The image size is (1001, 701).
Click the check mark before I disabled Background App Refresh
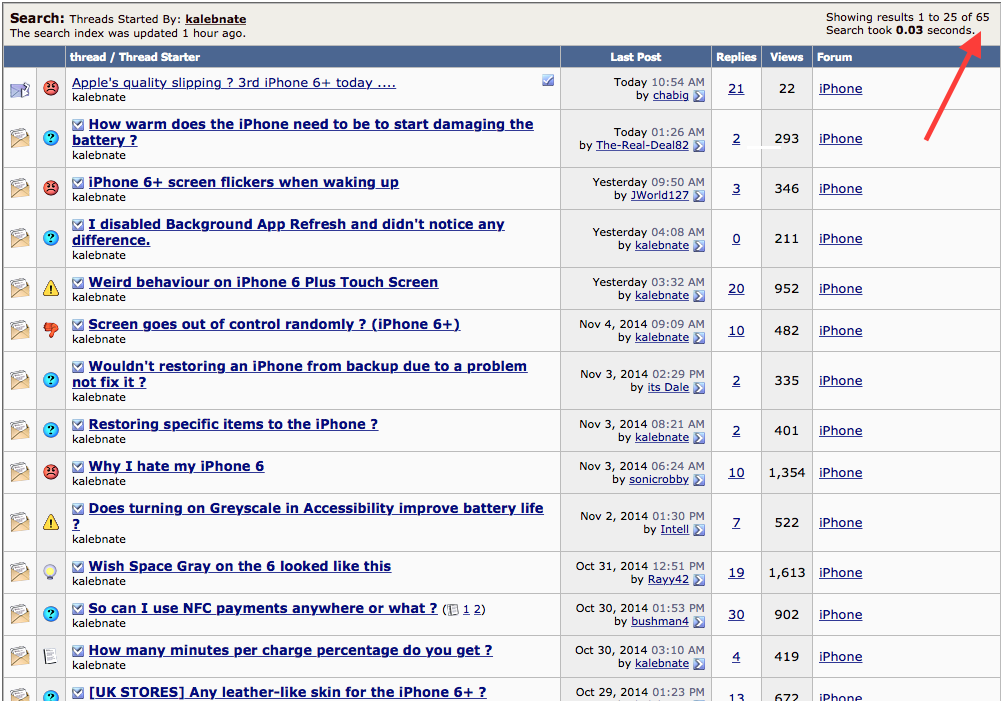coord(78,225)
